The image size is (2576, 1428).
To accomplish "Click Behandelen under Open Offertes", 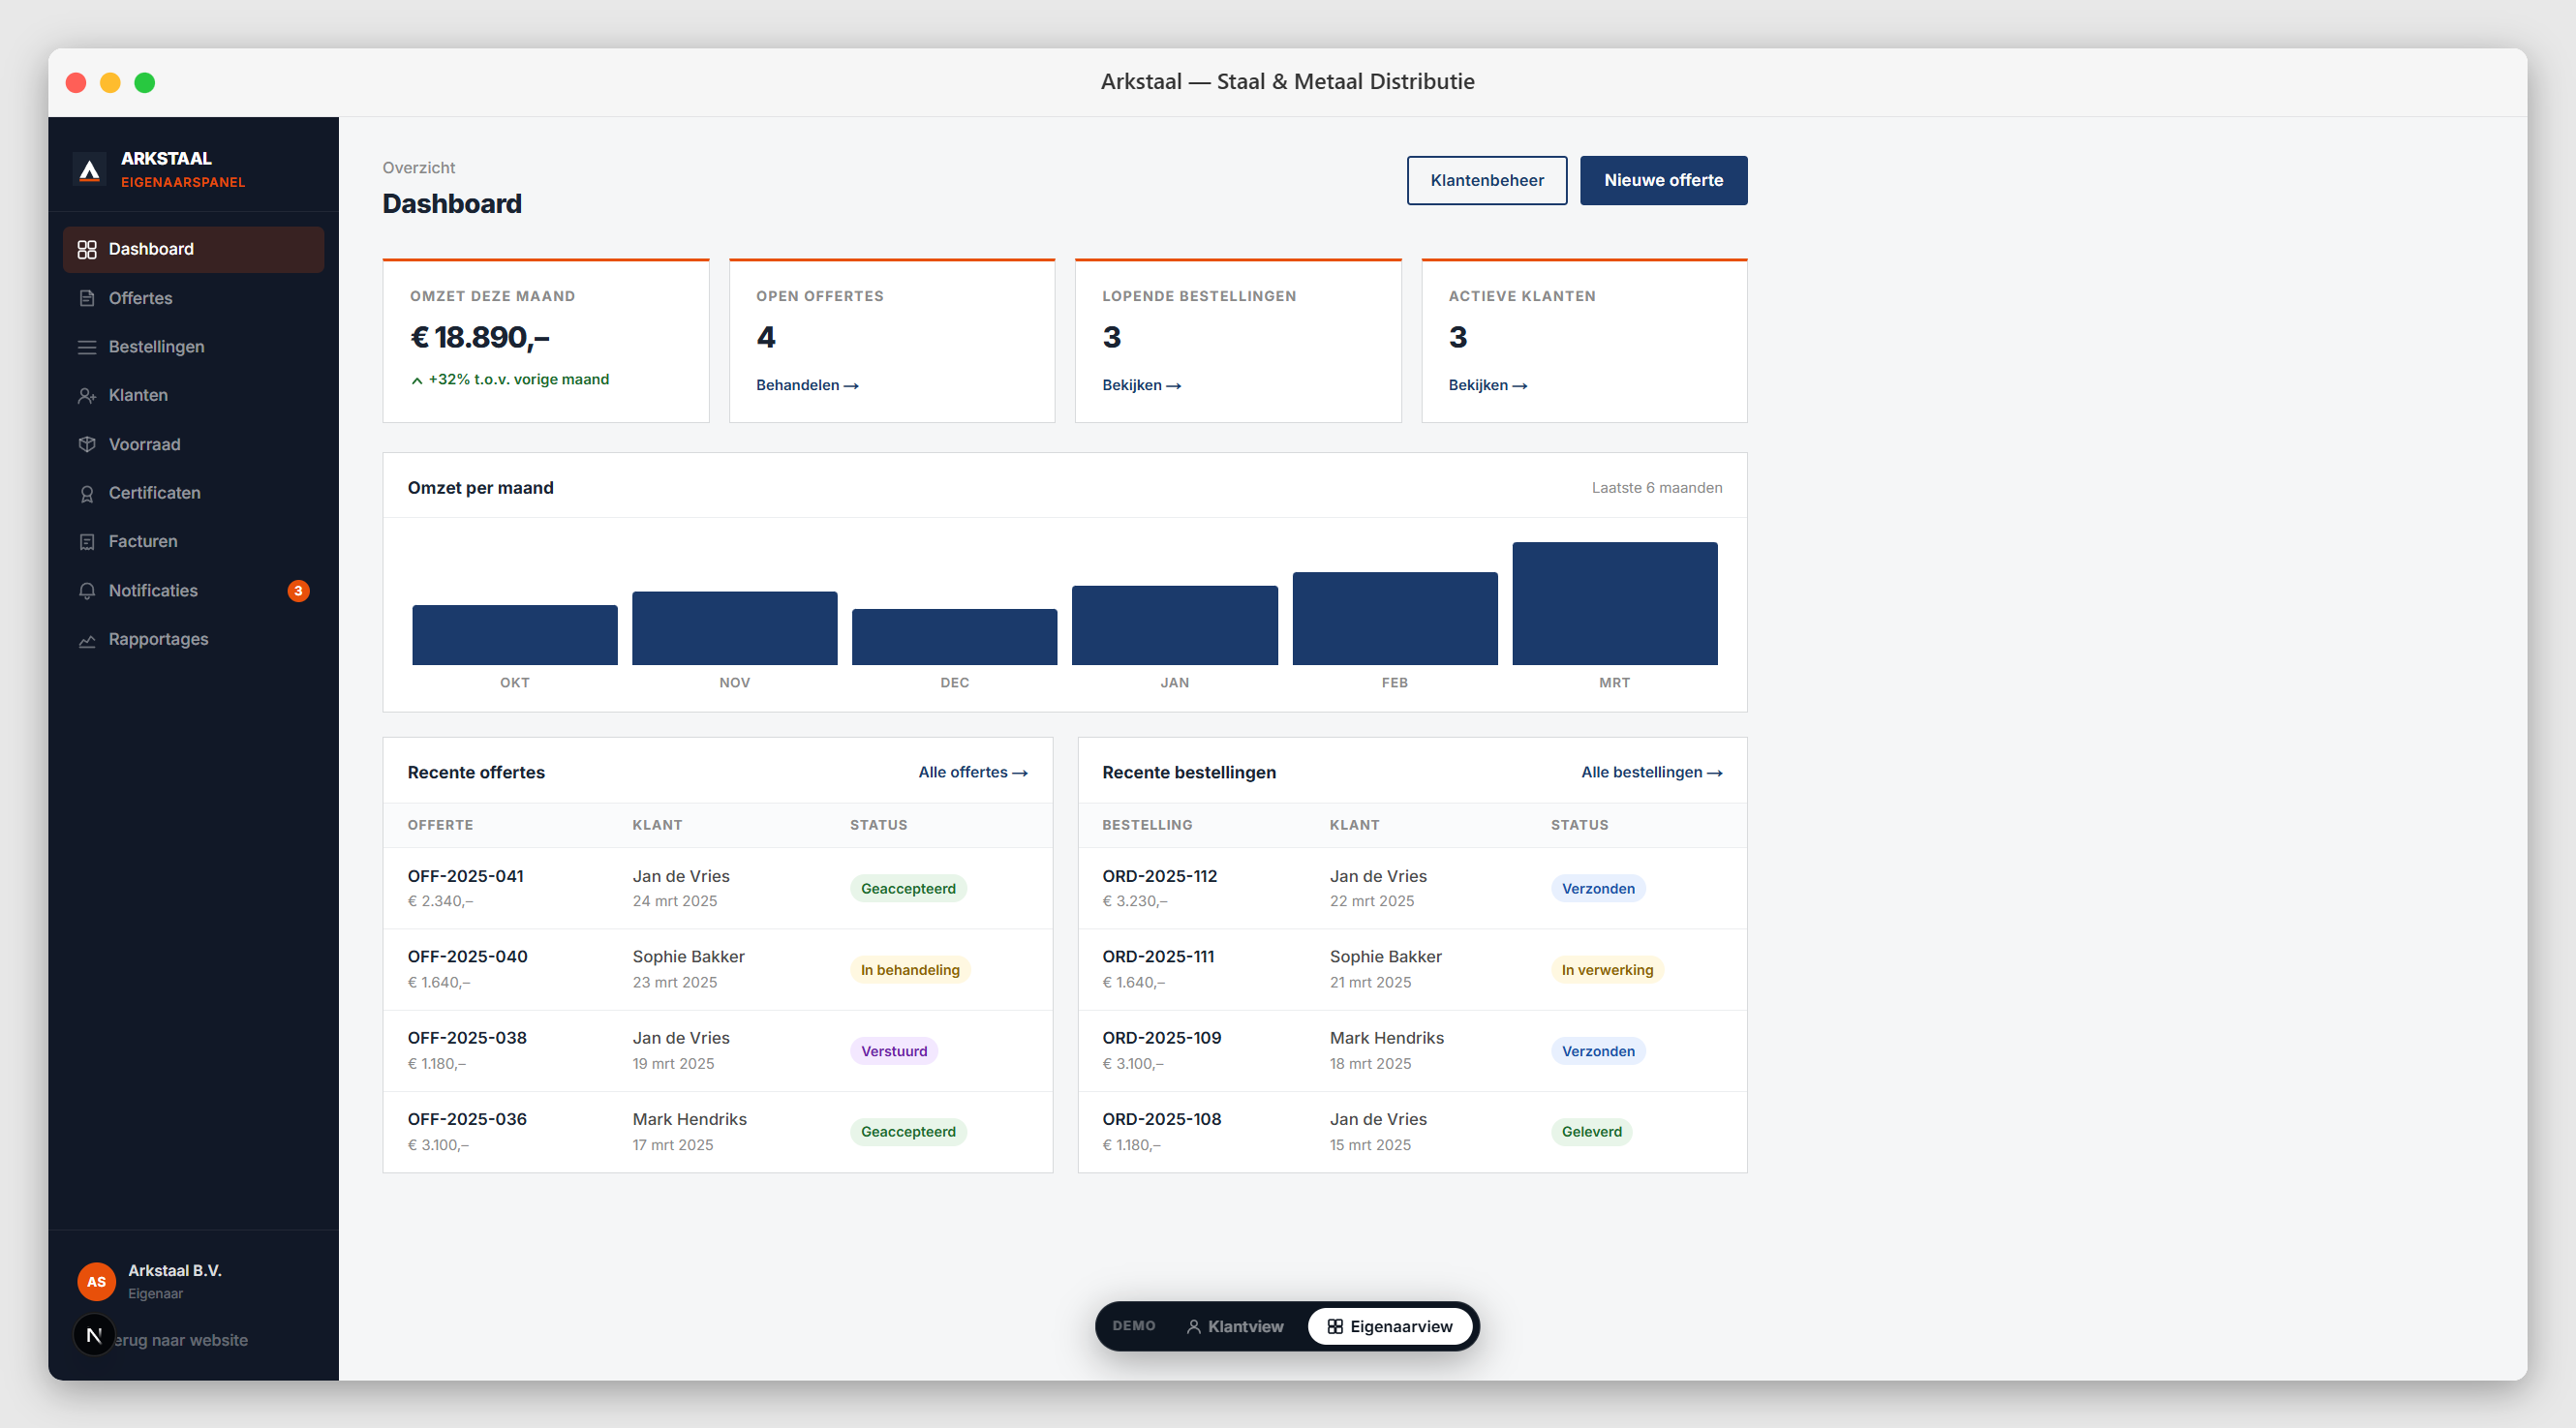I will coord(807,384).
